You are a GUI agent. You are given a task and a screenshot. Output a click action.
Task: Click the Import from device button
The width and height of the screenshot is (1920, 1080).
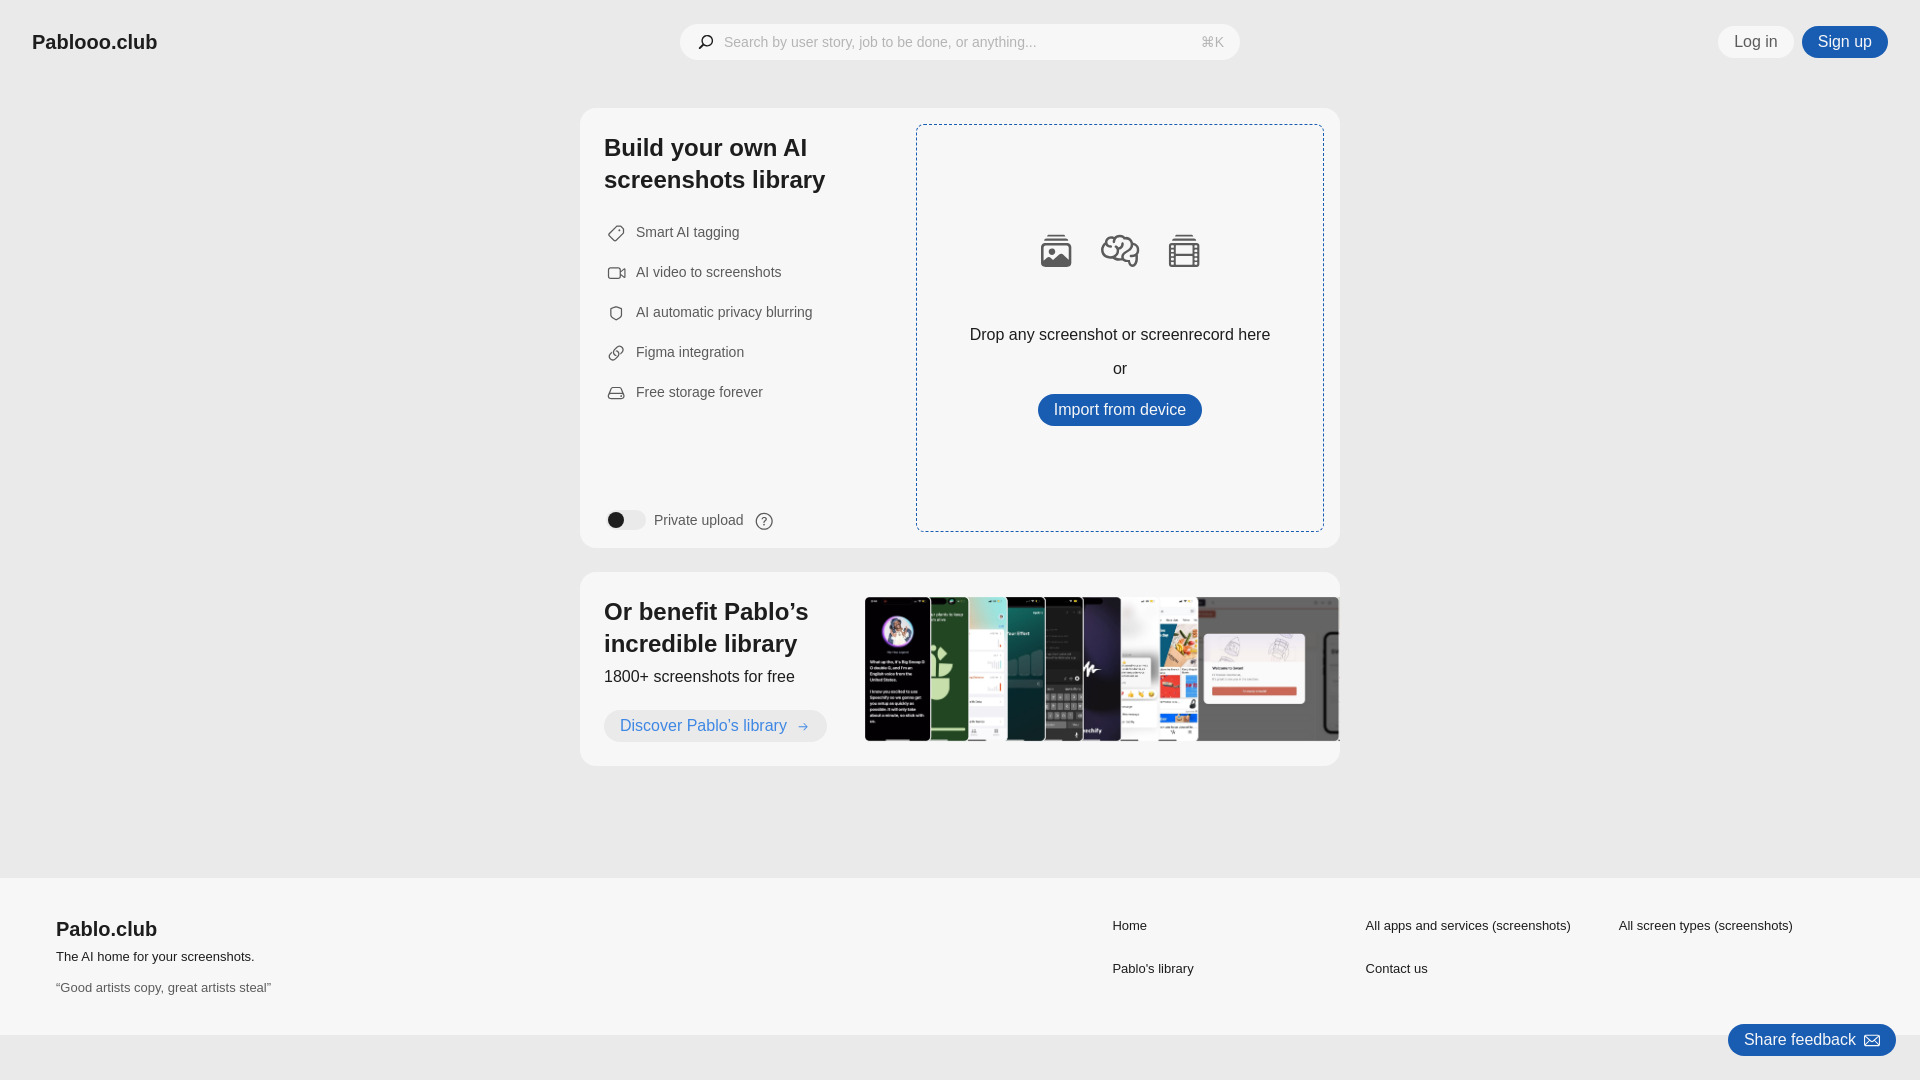pos(1118,410)
